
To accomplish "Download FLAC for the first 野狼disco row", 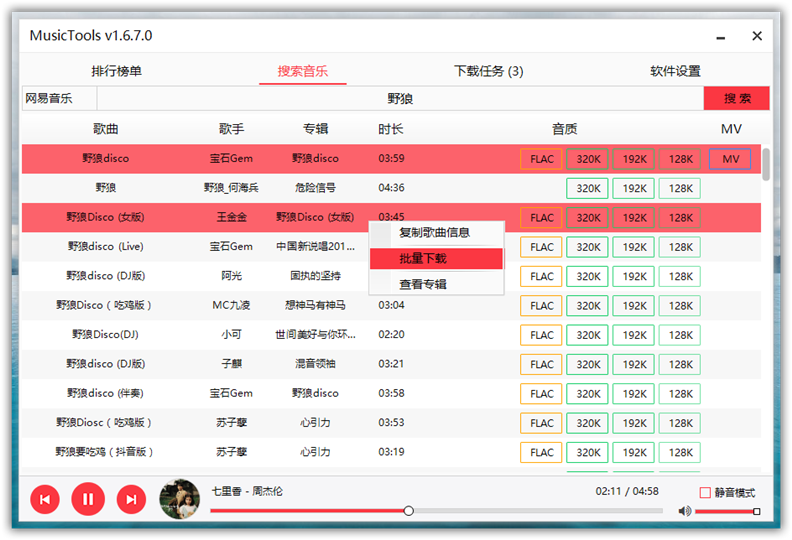I will [542, 159].
